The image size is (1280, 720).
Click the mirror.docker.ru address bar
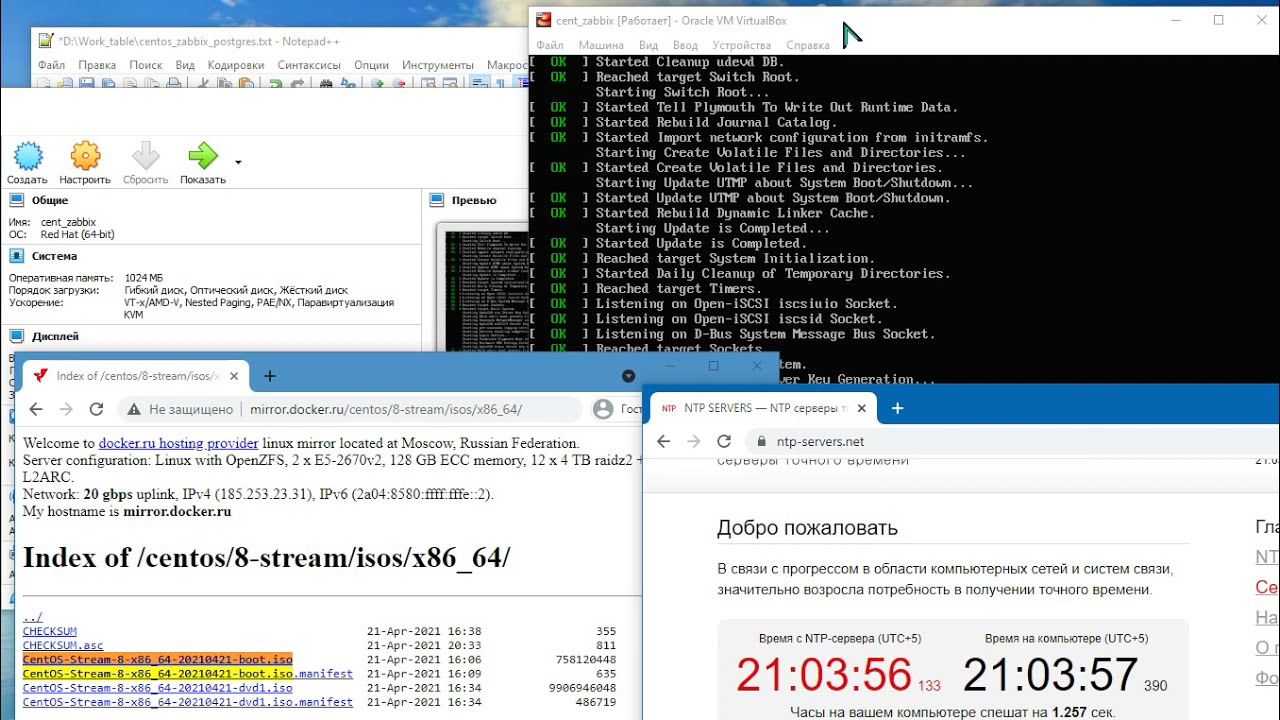click(350, 409)
